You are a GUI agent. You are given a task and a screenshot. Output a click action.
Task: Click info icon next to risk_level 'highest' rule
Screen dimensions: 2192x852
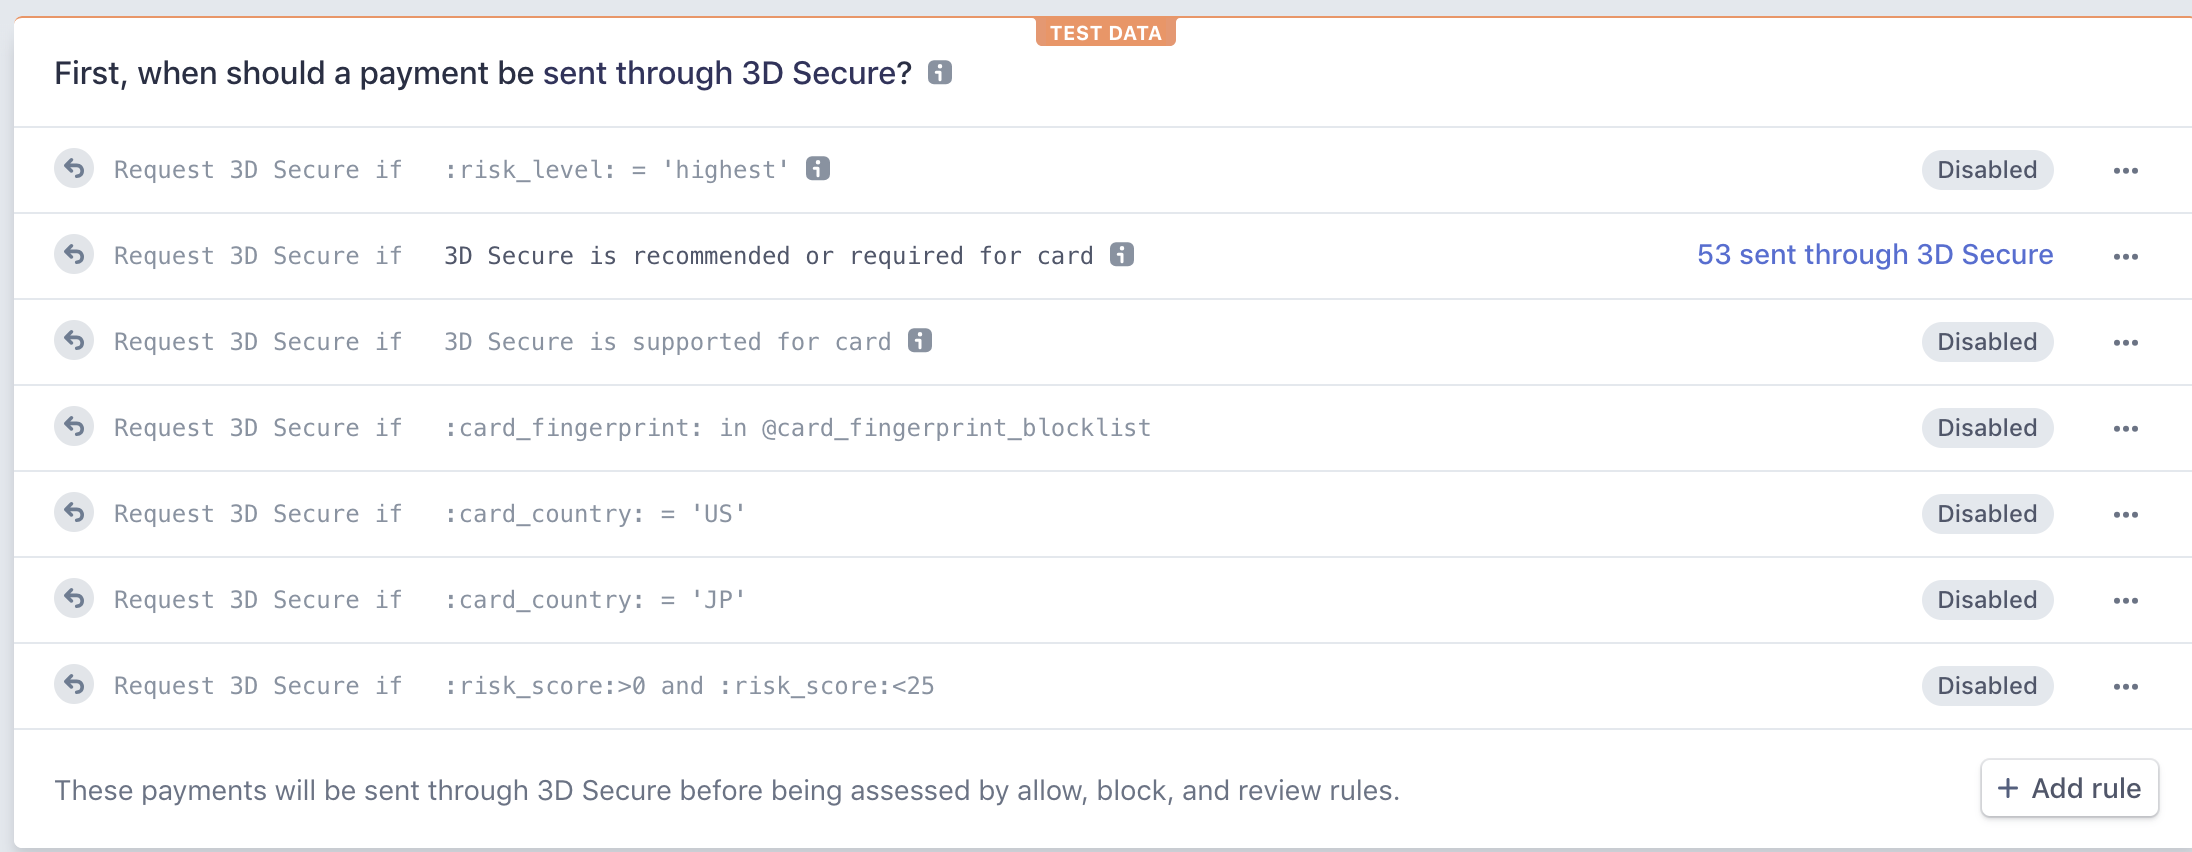(818, 169)
